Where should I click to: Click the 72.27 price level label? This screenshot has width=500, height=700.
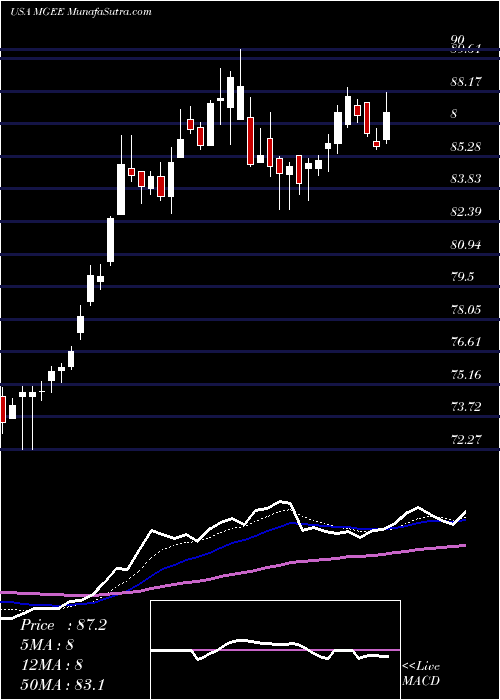coord(466,439)
